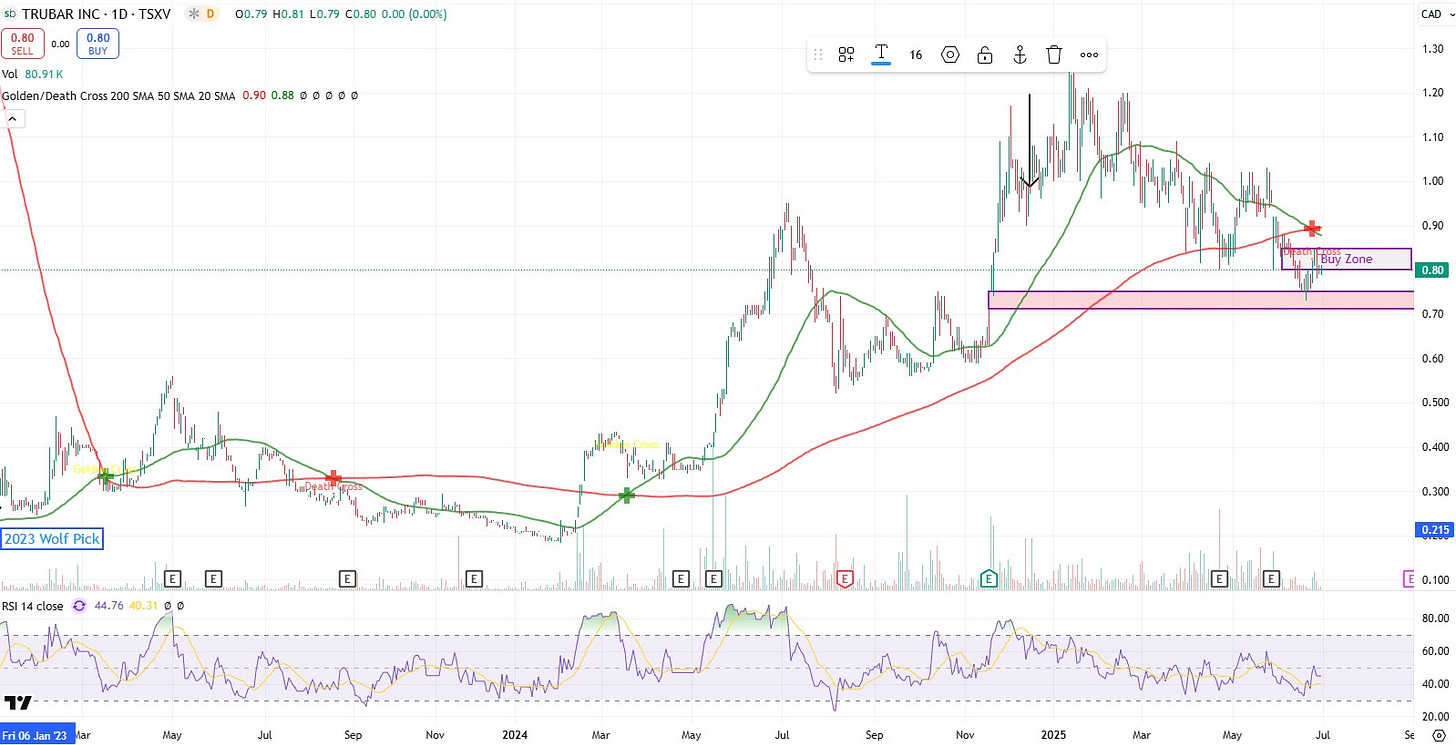Select the RSI 14 close legend
Screen dimensions: 1456x745
tap(32, 606)
